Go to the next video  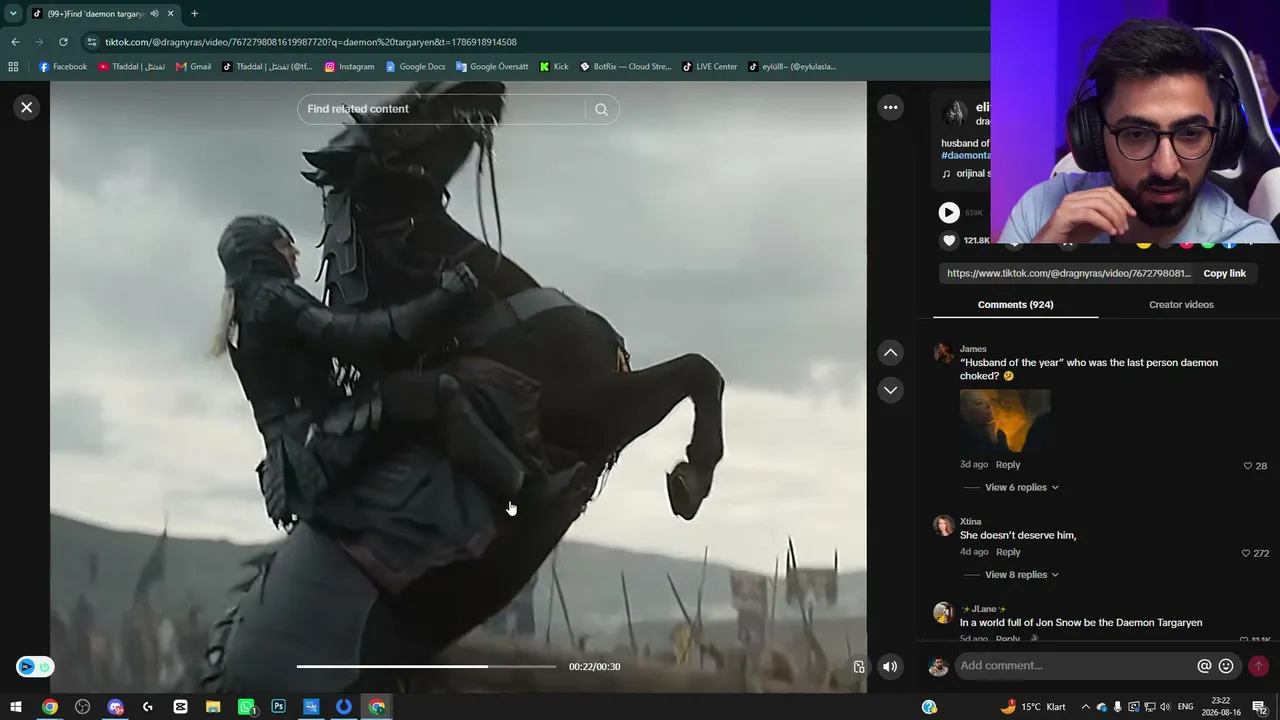pyautogui.click(x=890, y=390)
